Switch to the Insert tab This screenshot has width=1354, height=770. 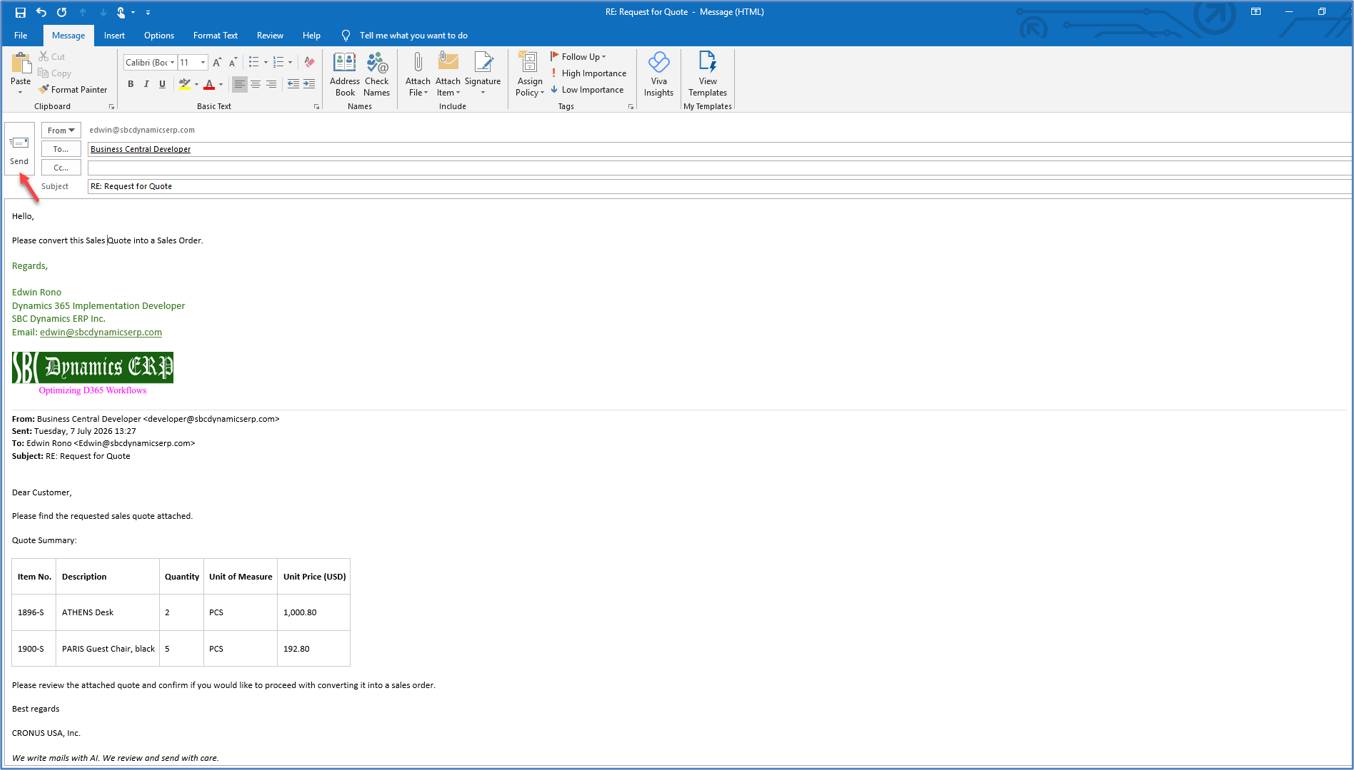click(114, 35)
